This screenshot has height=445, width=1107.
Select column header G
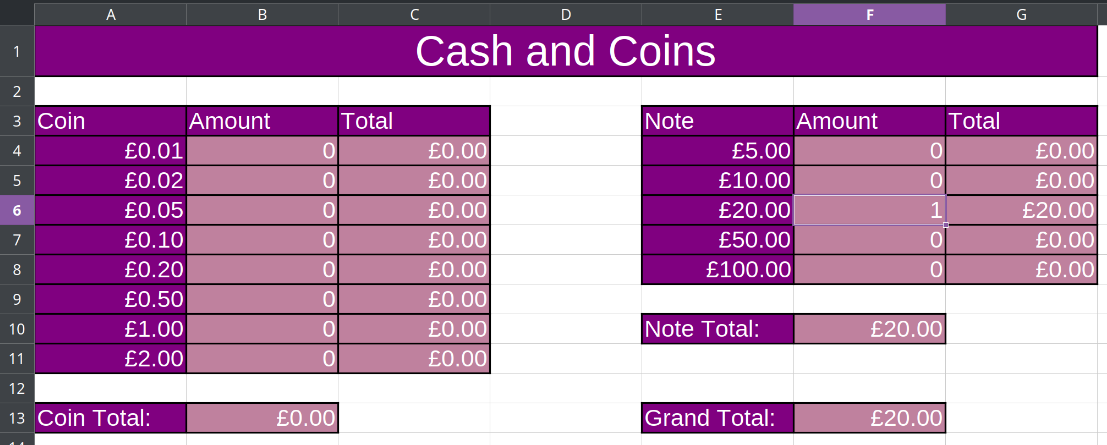click(1021, 14)
